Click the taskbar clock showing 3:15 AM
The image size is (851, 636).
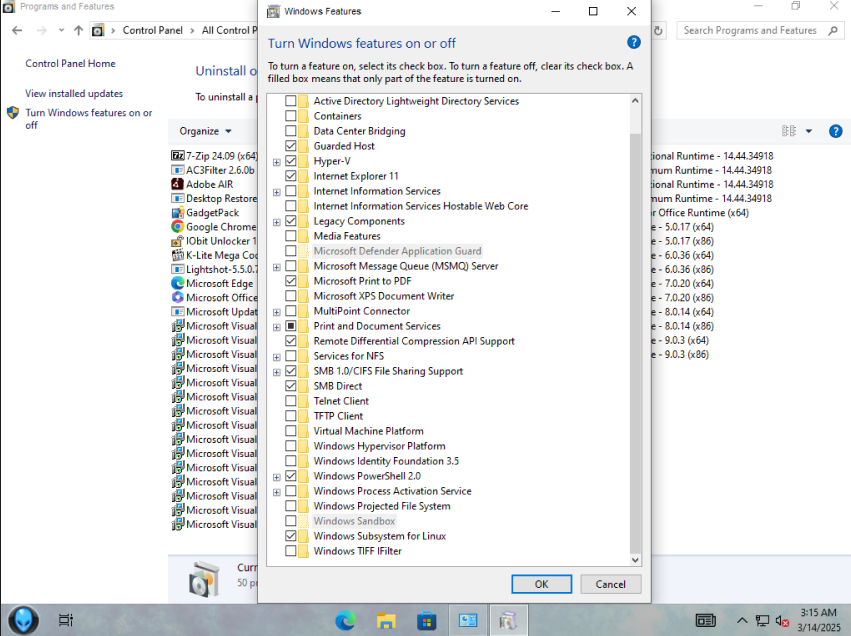pyautogui.click(x=818, y=620)
